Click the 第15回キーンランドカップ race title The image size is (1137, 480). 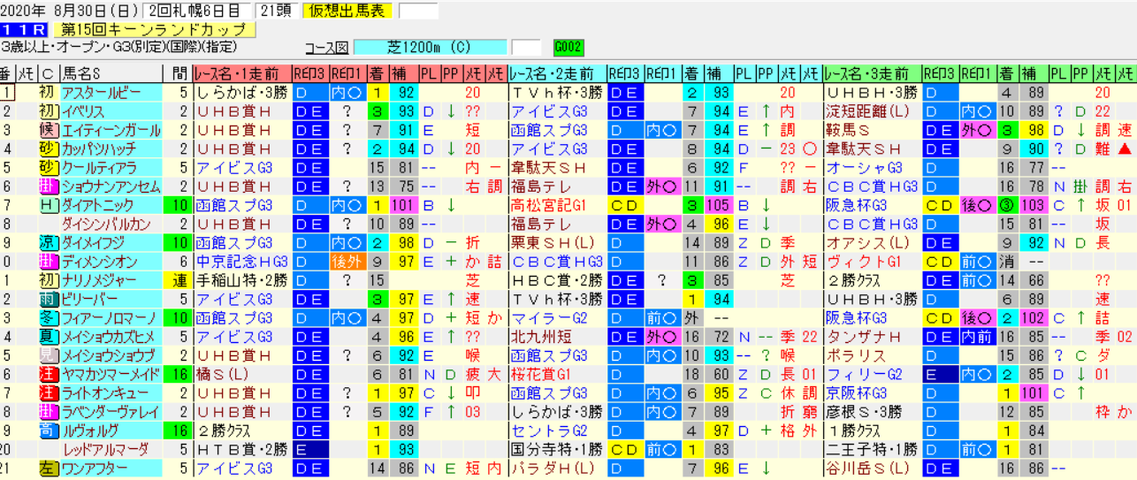click(154, 30)
